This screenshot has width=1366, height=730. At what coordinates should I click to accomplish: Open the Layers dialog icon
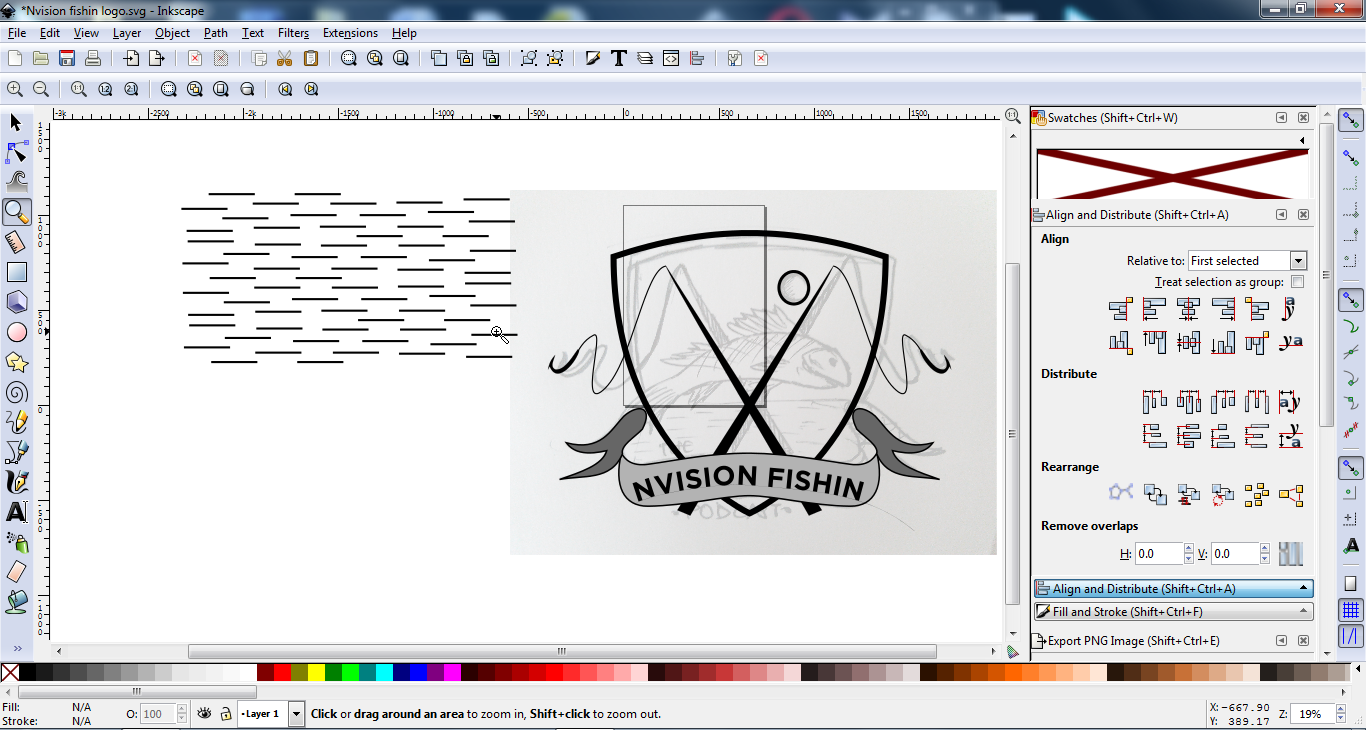point(645,59)
